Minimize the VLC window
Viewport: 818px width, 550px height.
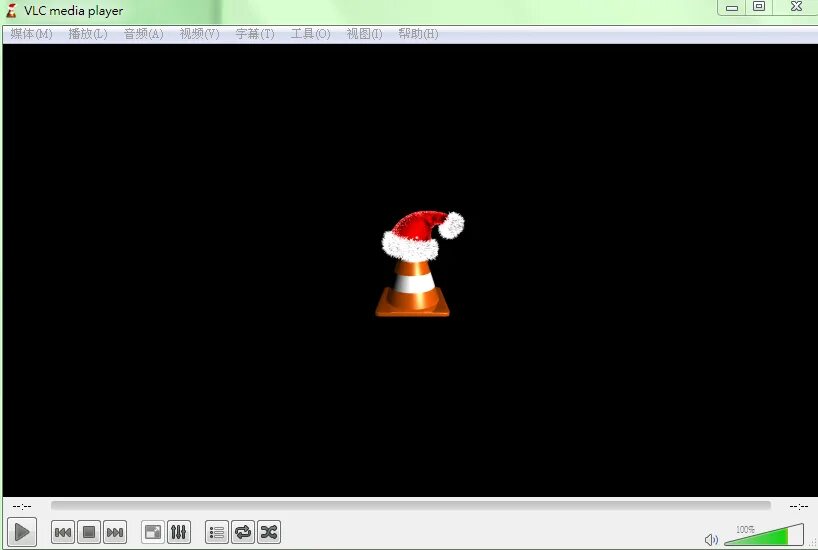pyautogui.click(x=732, y=7)
